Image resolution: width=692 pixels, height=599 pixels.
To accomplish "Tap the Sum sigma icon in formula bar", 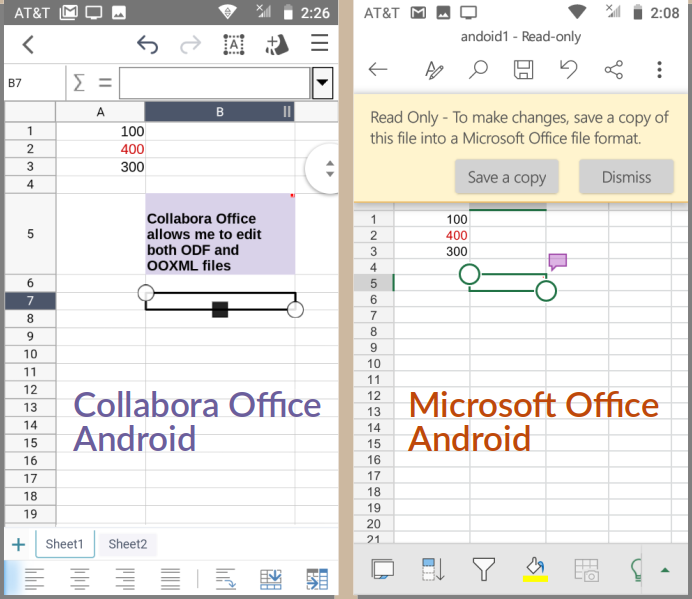I will pos(79,83).
